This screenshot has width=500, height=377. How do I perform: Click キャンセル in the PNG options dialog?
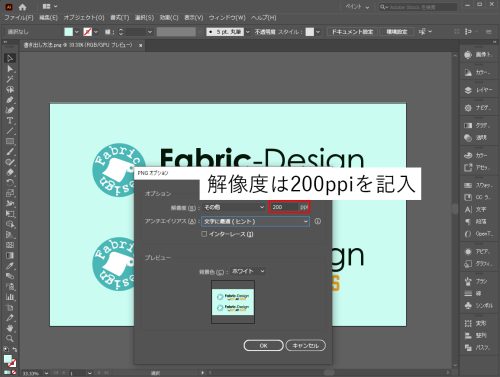coord(305,345)
